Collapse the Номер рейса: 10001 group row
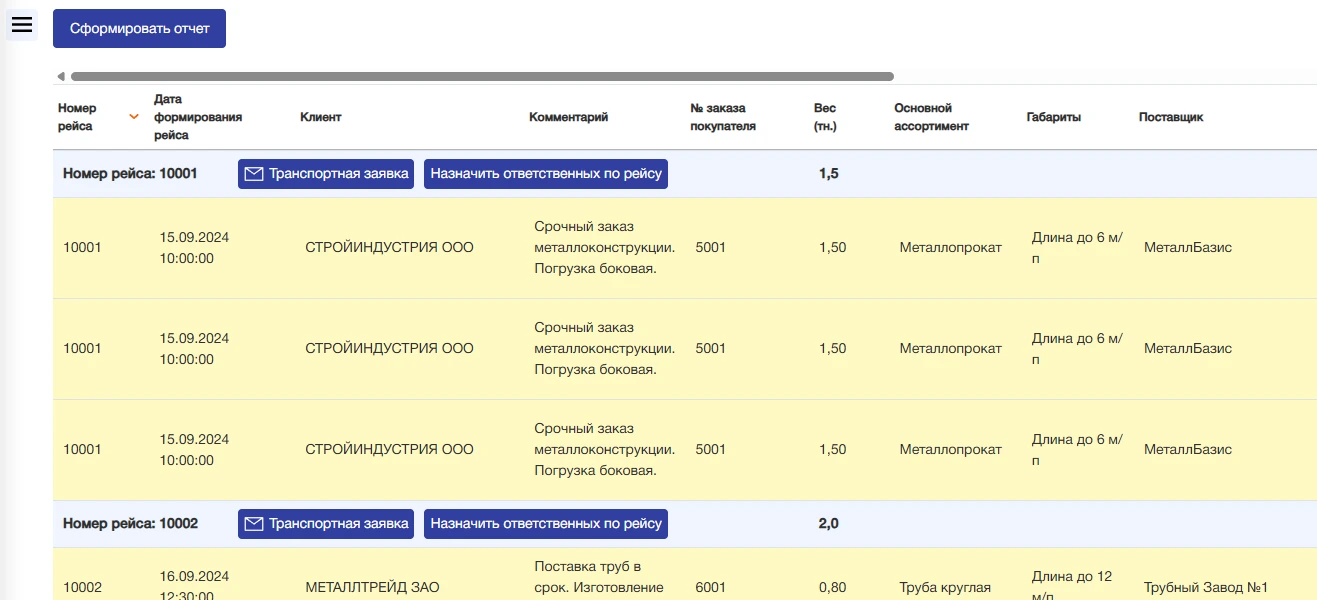The image size is (1317, 600). [130, 174]
